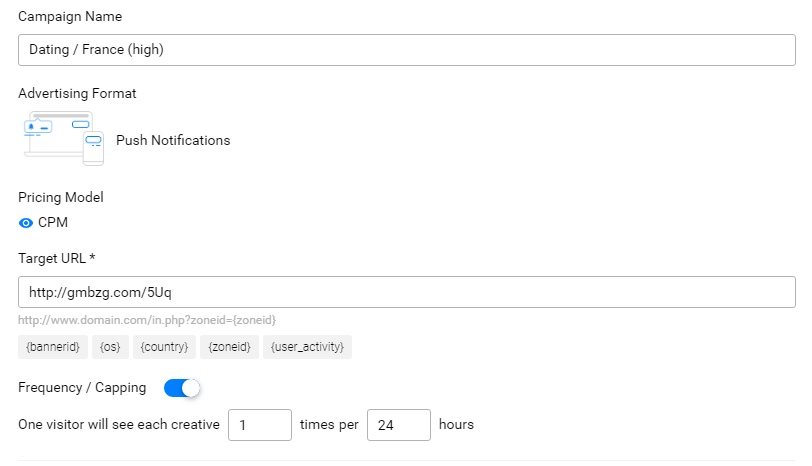Image resolution: width=812 pixels, height=466 pixels.
Task: Click the Pricing Model heading
Action: tap(61, 197)
